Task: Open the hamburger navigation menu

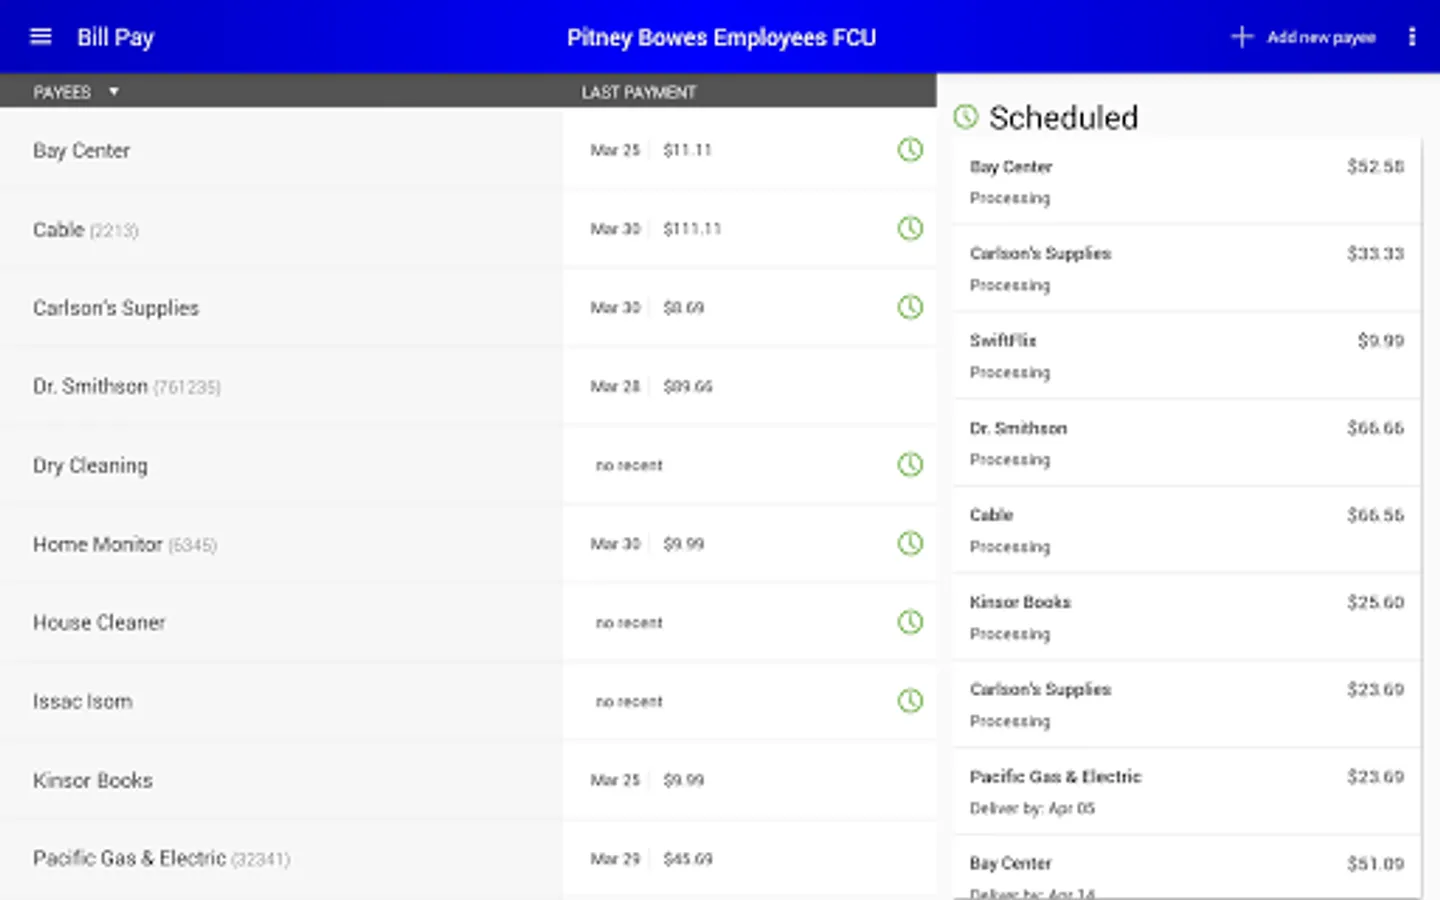Action: (41, 37)
